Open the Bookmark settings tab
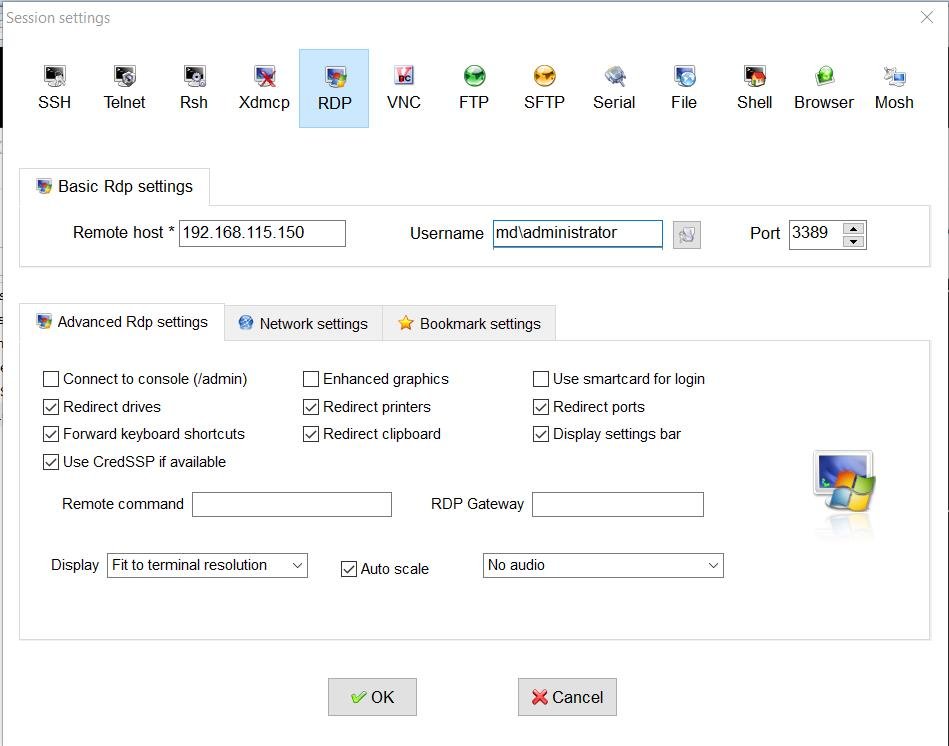 pyautogui.click(x=469, y=324)
